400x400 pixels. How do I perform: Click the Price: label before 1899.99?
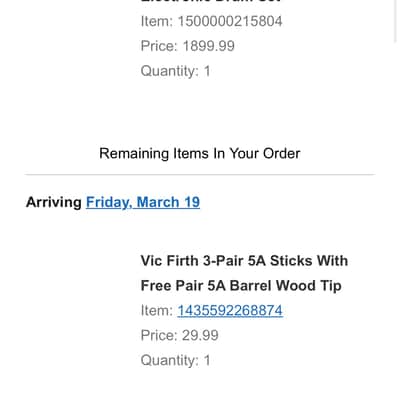(159, 46)
